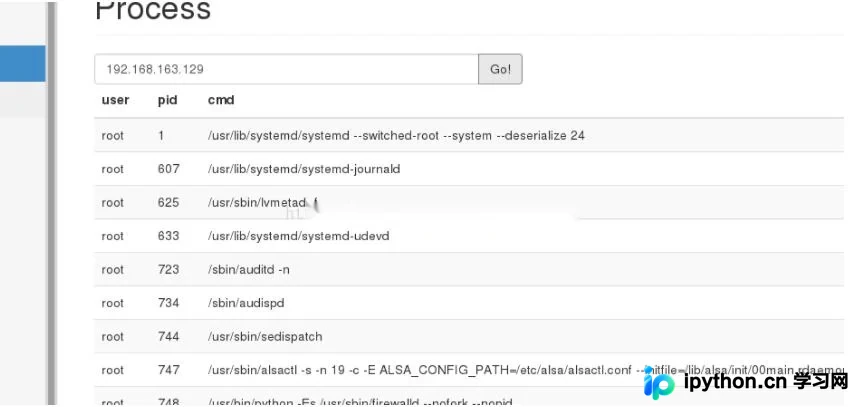Click pid 607 cell
Screen dimensions: 854x407
[x=168, y=169]
